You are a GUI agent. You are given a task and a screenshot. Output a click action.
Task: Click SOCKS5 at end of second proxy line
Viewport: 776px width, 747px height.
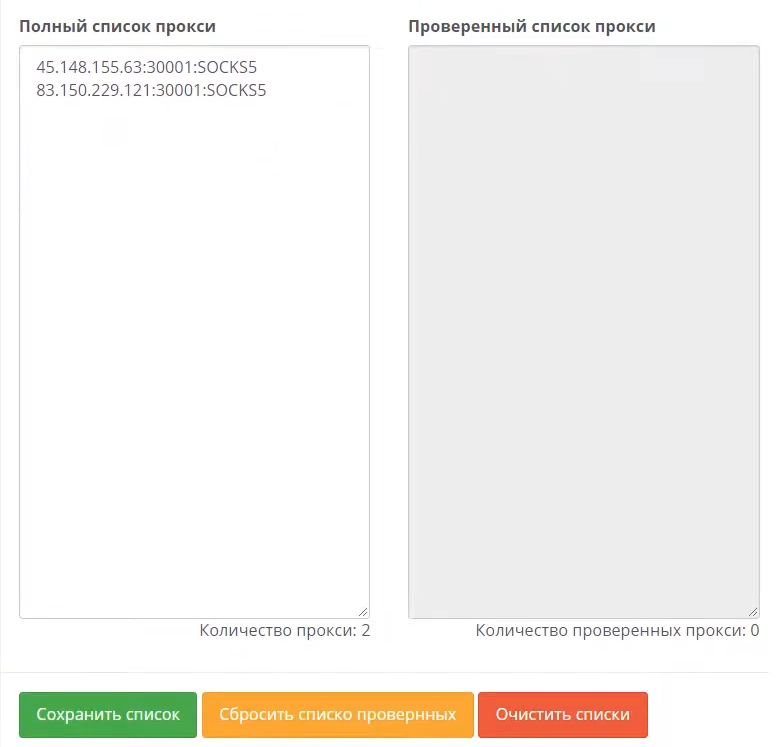237,91
